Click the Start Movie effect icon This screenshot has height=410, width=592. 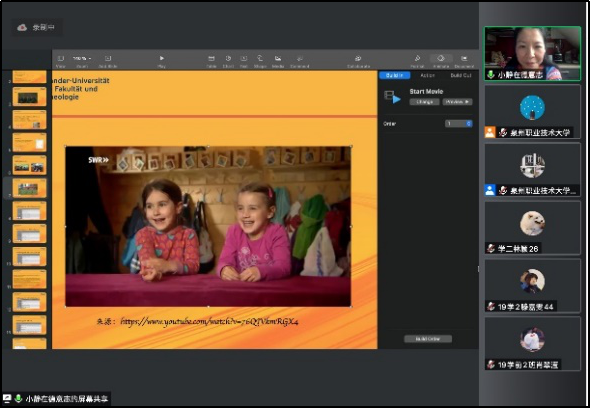pos(392,97)
